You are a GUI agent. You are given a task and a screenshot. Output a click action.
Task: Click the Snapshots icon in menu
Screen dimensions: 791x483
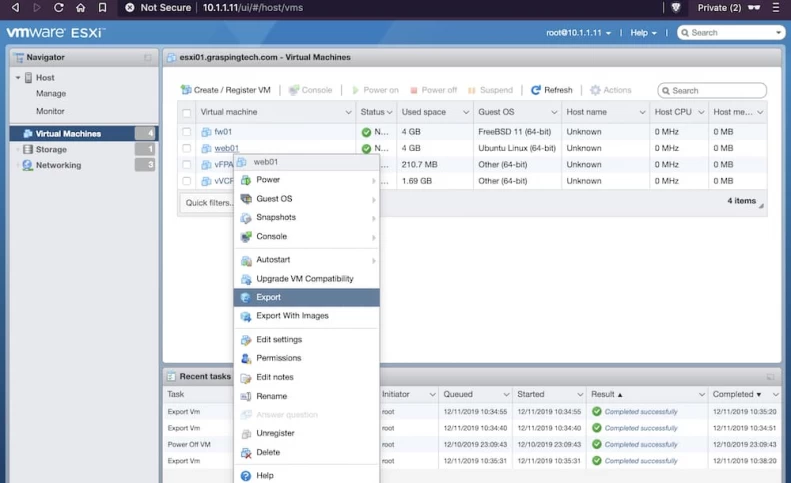246,218
